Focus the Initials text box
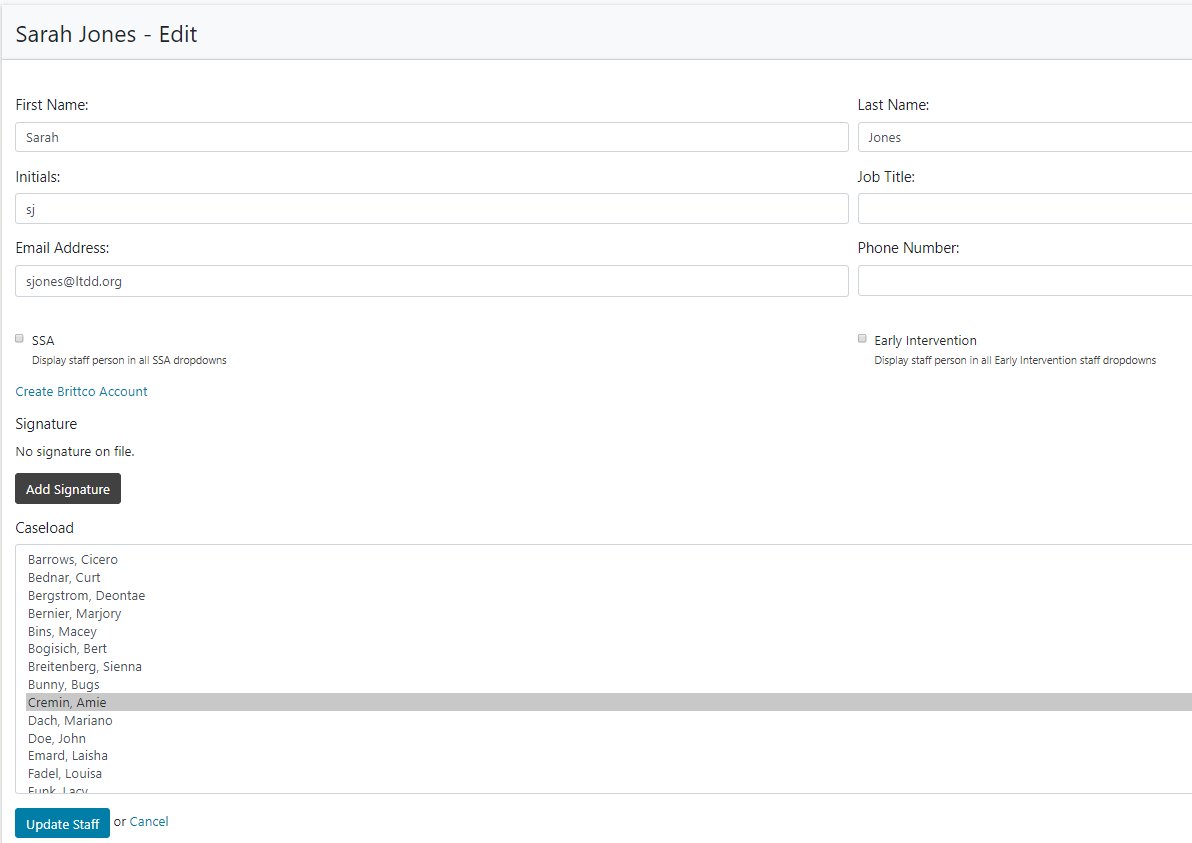Screen dimensions: 1192x843 [431, 209]
